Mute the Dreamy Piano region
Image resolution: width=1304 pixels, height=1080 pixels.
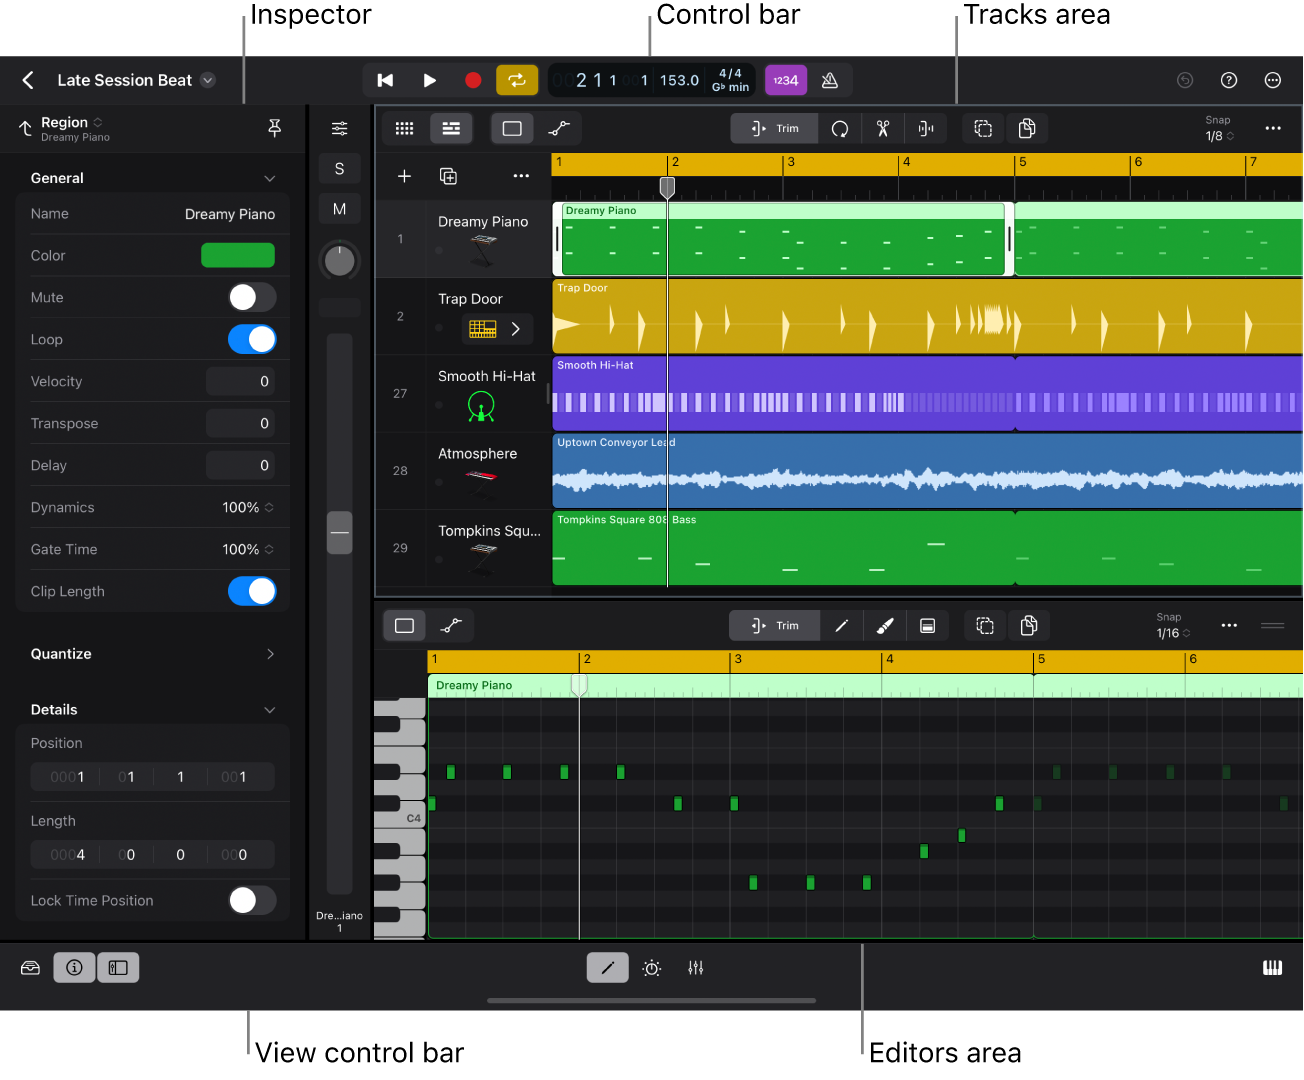pos(252,297)
